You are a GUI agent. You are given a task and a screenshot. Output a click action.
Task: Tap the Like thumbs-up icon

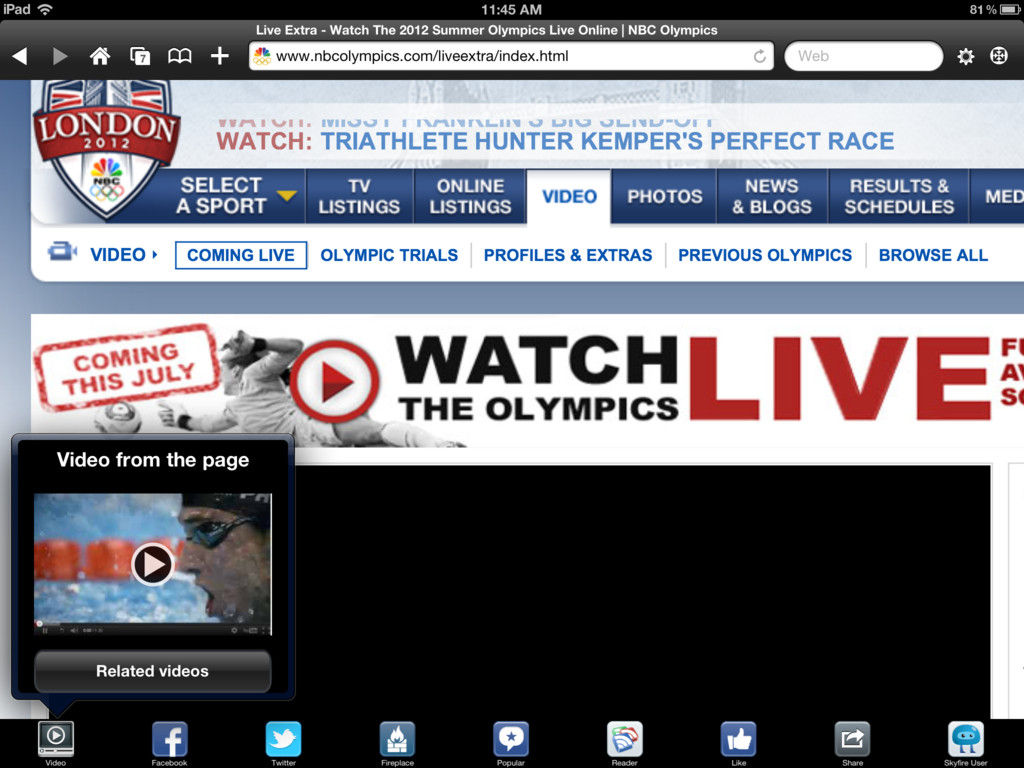pos(739,739)
